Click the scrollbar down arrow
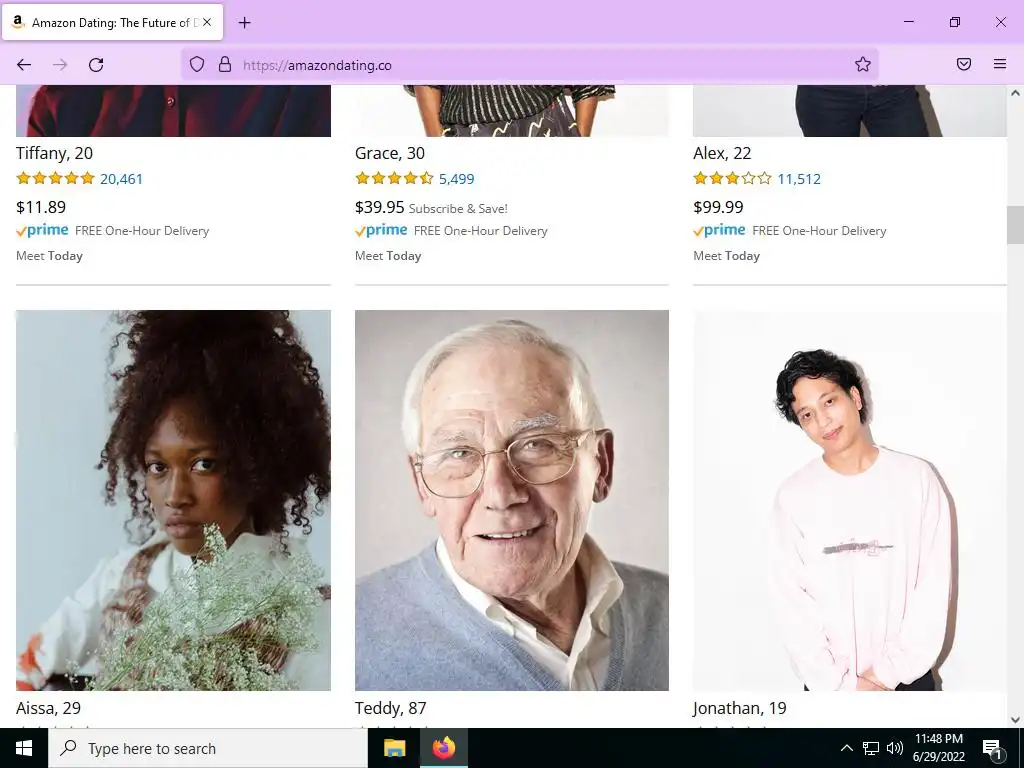1024x768 pixels. (x=1015, y=720)
